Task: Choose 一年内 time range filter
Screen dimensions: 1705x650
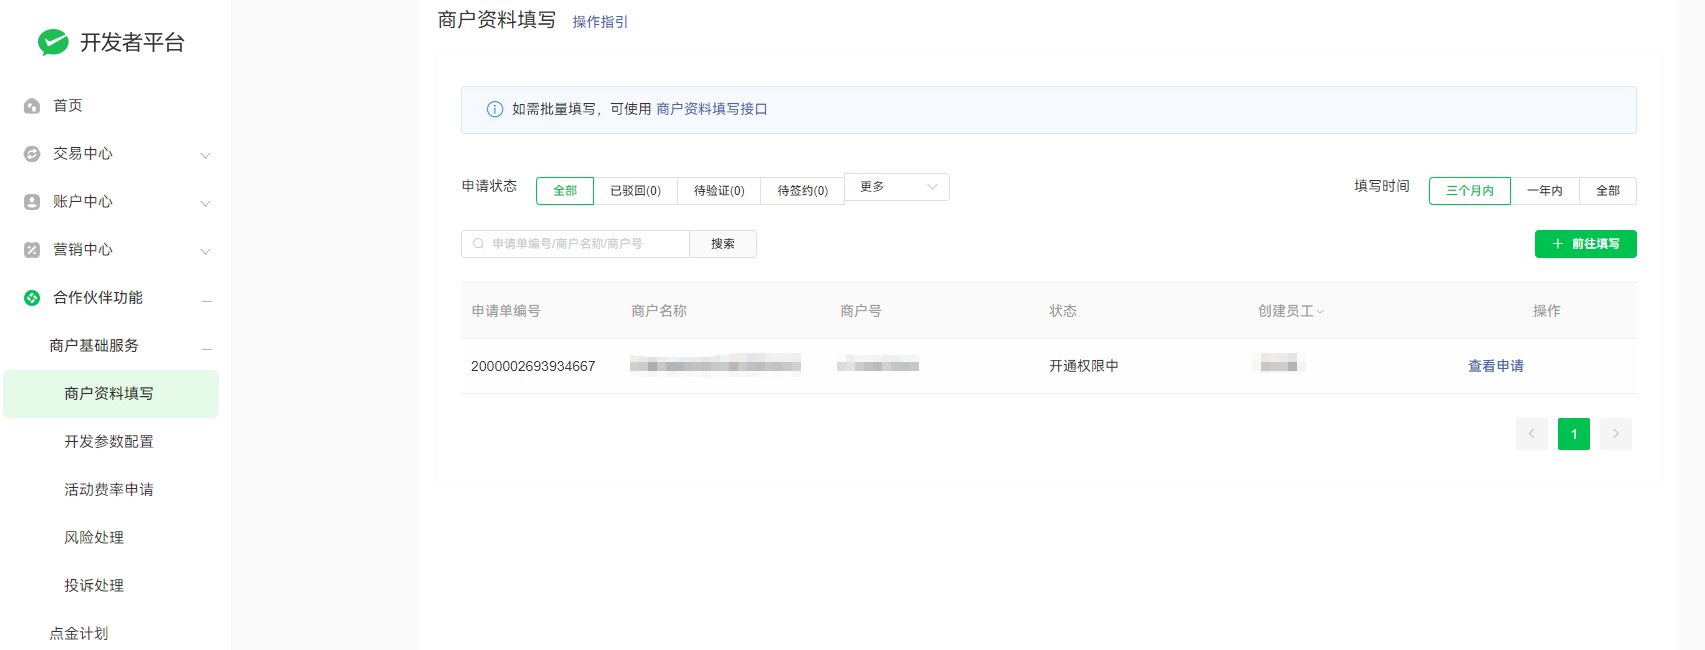Action: [1544, 191]
